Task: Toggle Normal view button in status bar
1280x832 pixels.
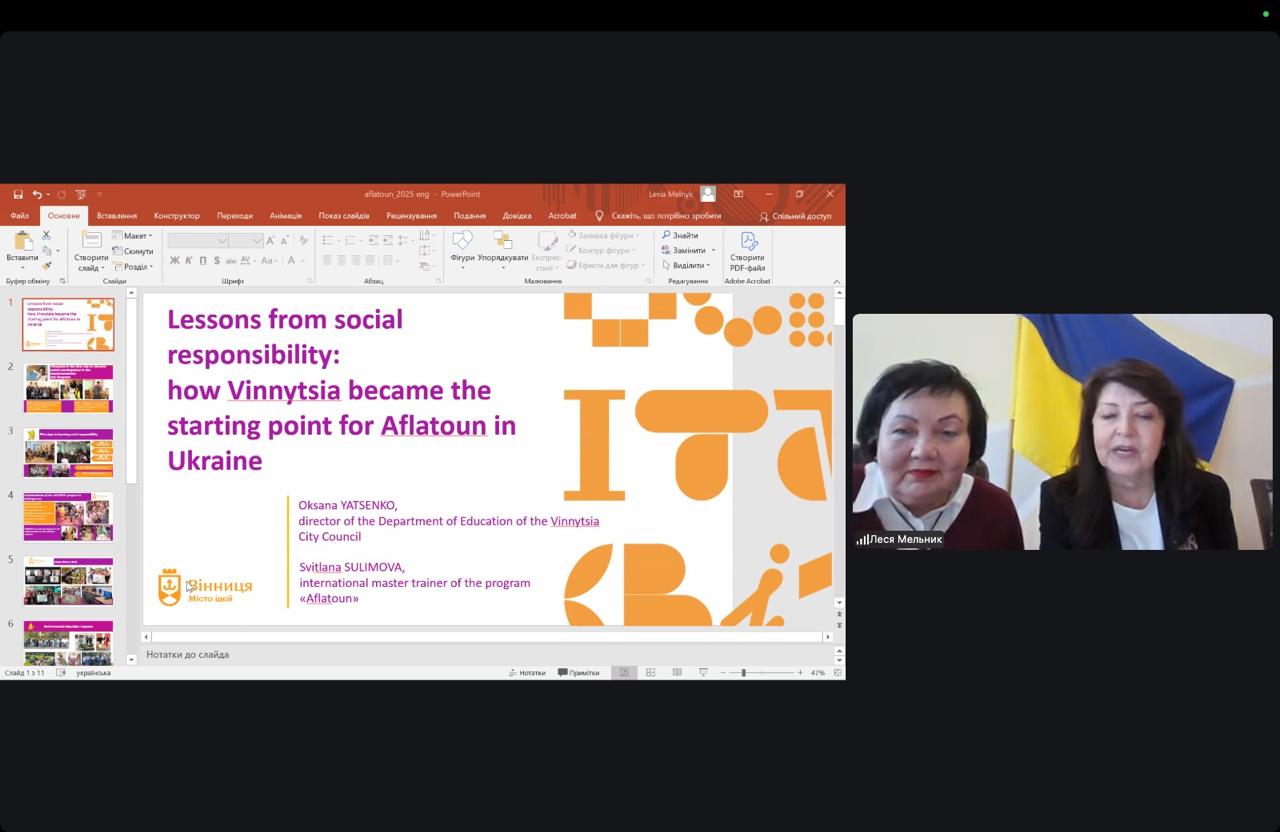Action: tap(624, 673)
